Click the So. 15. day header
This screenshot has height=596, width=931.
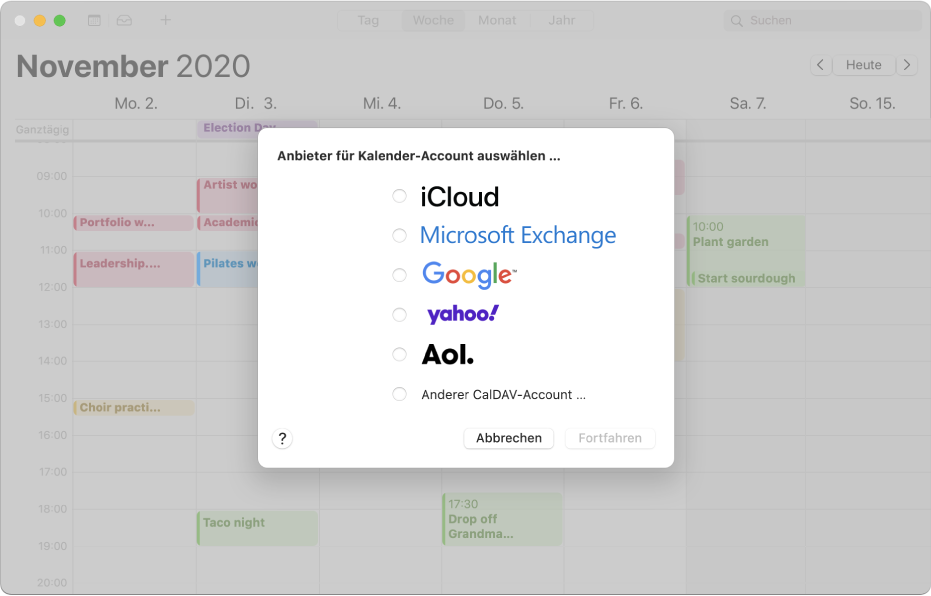tap(872, 103)
